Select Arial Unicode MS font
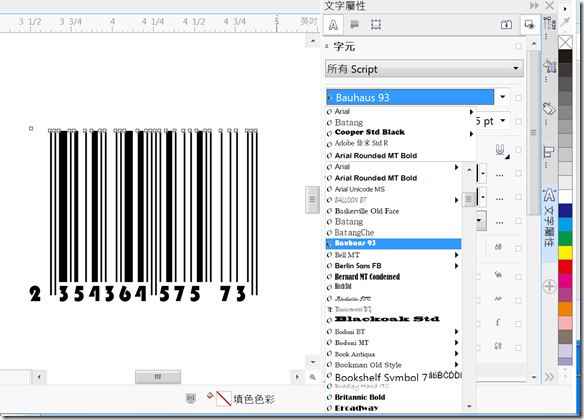Image resolution: width=584 pixels, height=420 pixels. [x=393, y=189]
